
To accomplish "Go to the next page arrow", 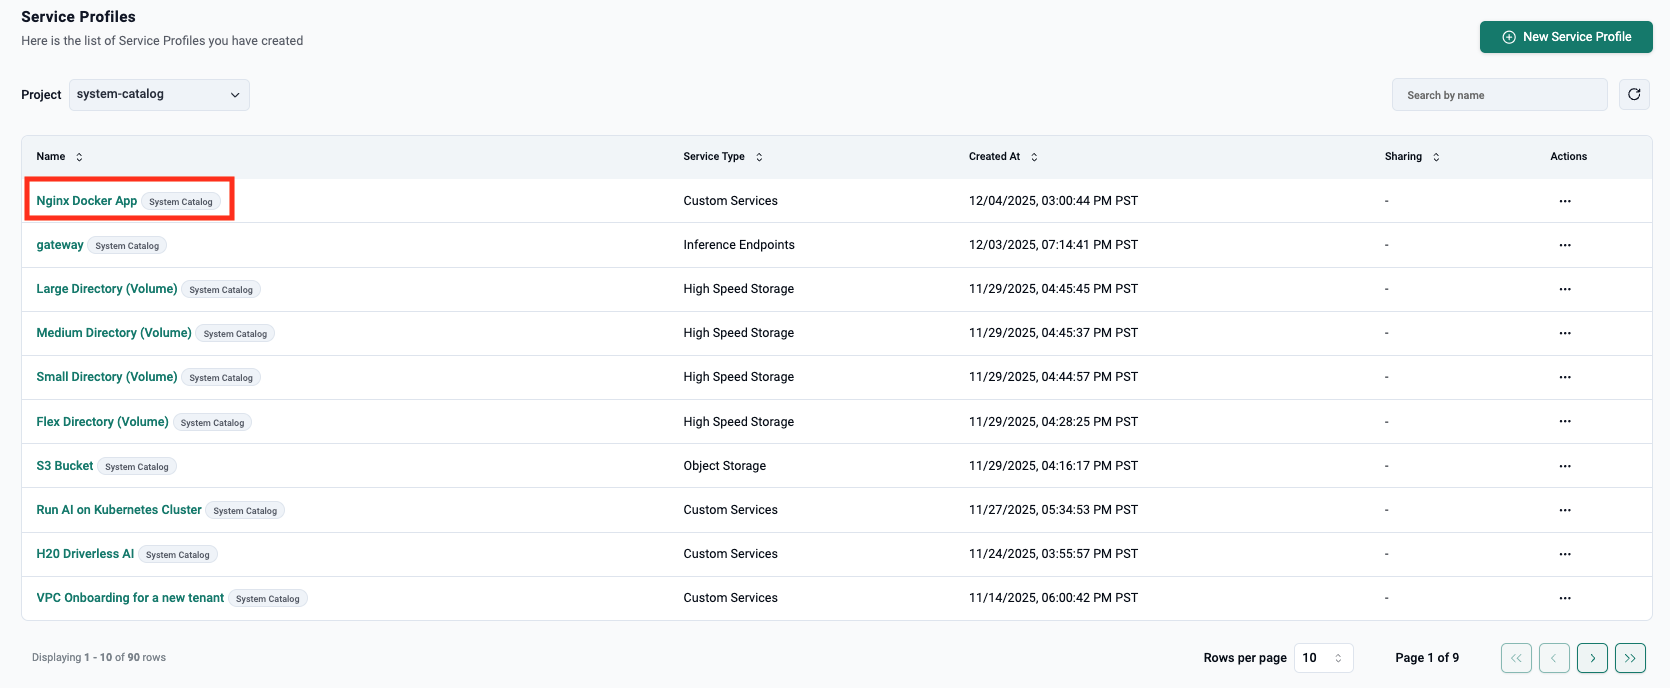I will click(x=1592, y=658).
